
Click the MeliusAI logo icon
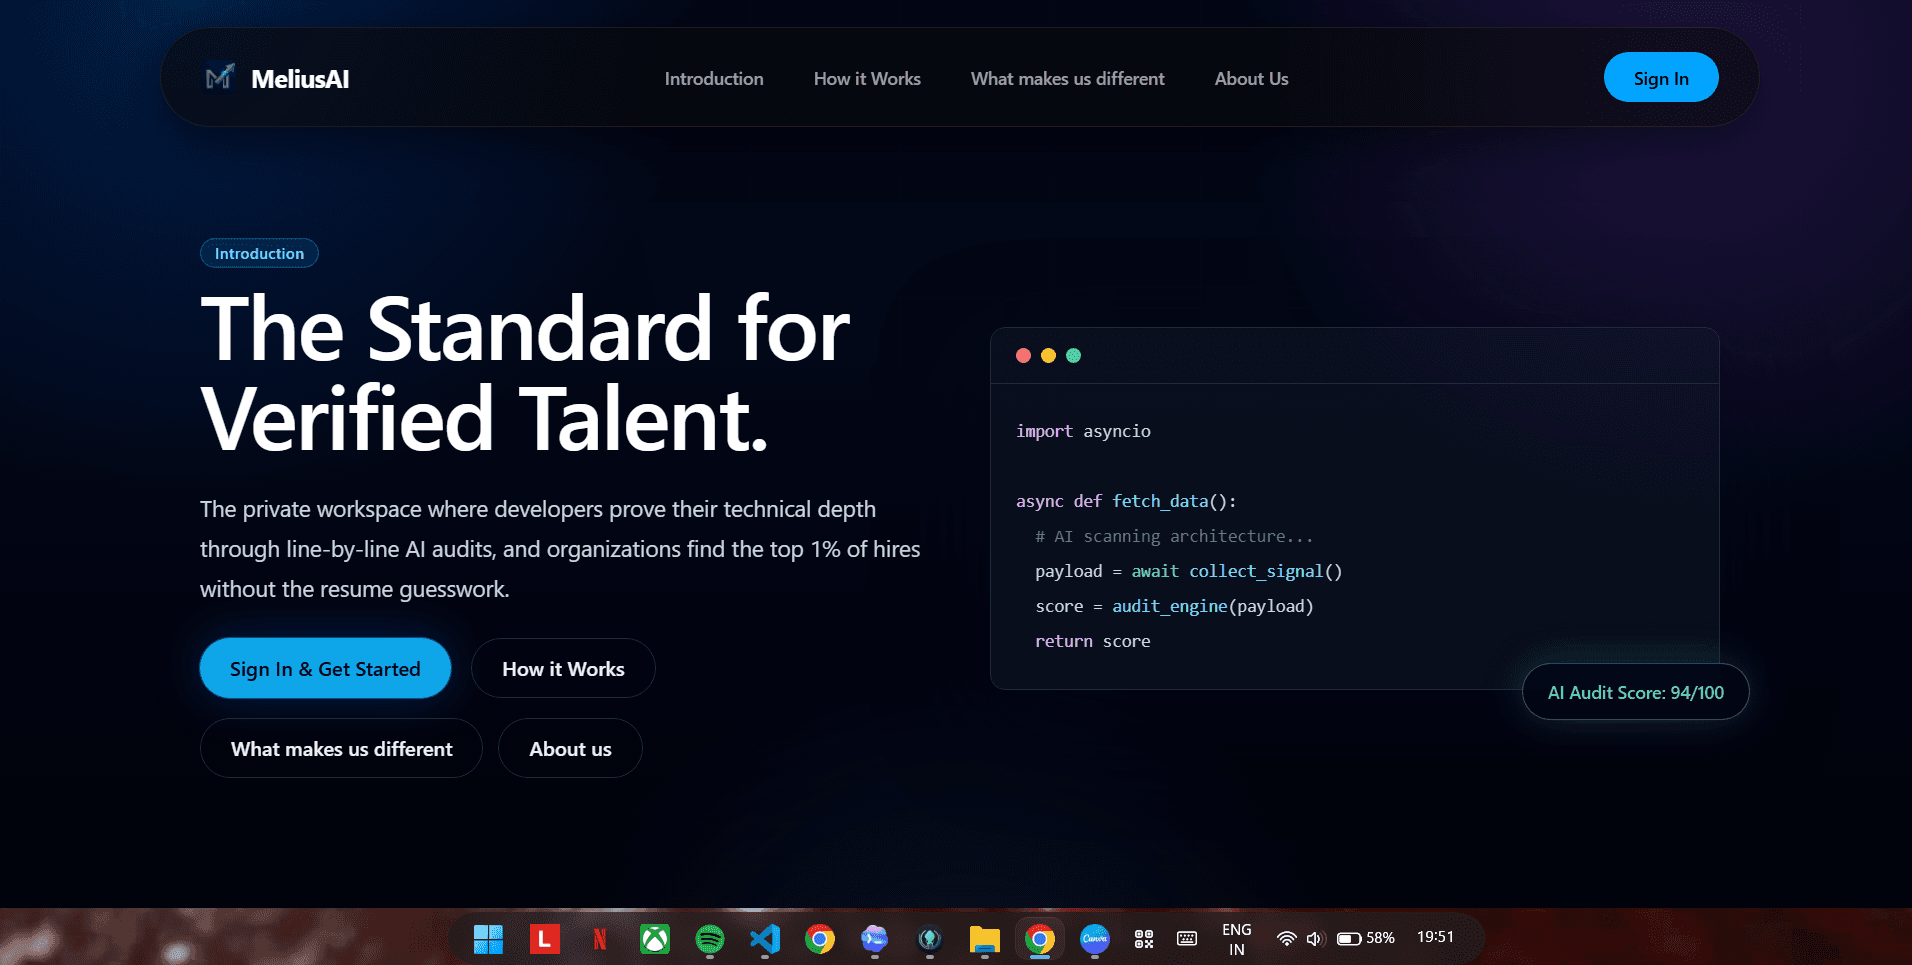220,77
